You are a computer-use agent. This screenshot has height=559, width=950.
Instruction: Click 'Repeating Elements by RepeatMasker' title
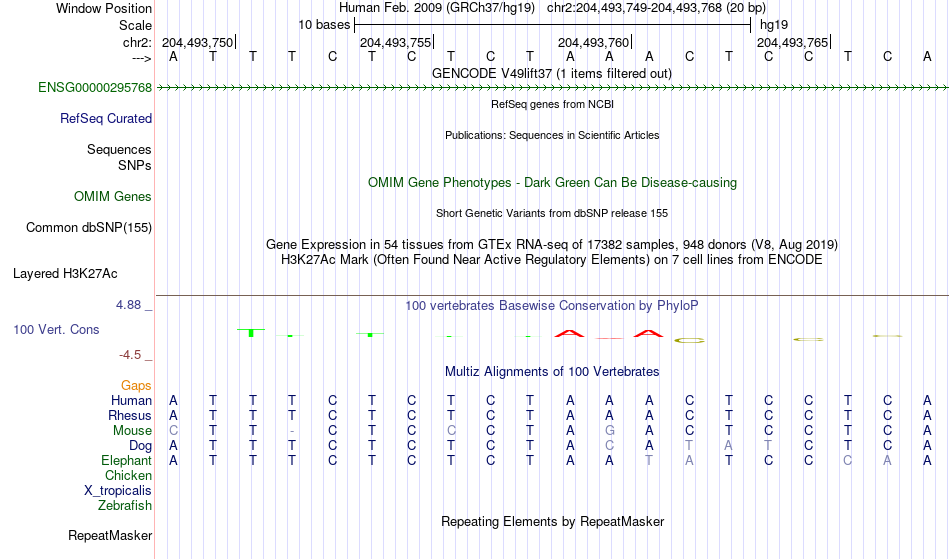click(552, 521)
